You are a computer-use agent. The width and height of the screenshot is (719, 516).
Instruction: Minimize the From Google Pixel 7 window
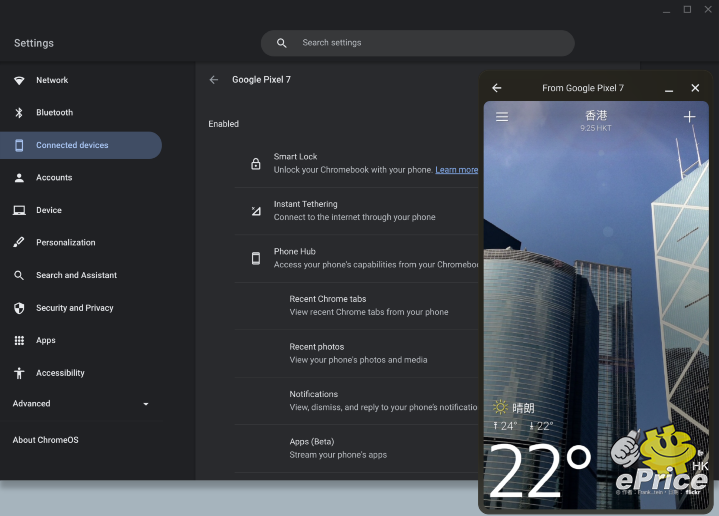669,91
